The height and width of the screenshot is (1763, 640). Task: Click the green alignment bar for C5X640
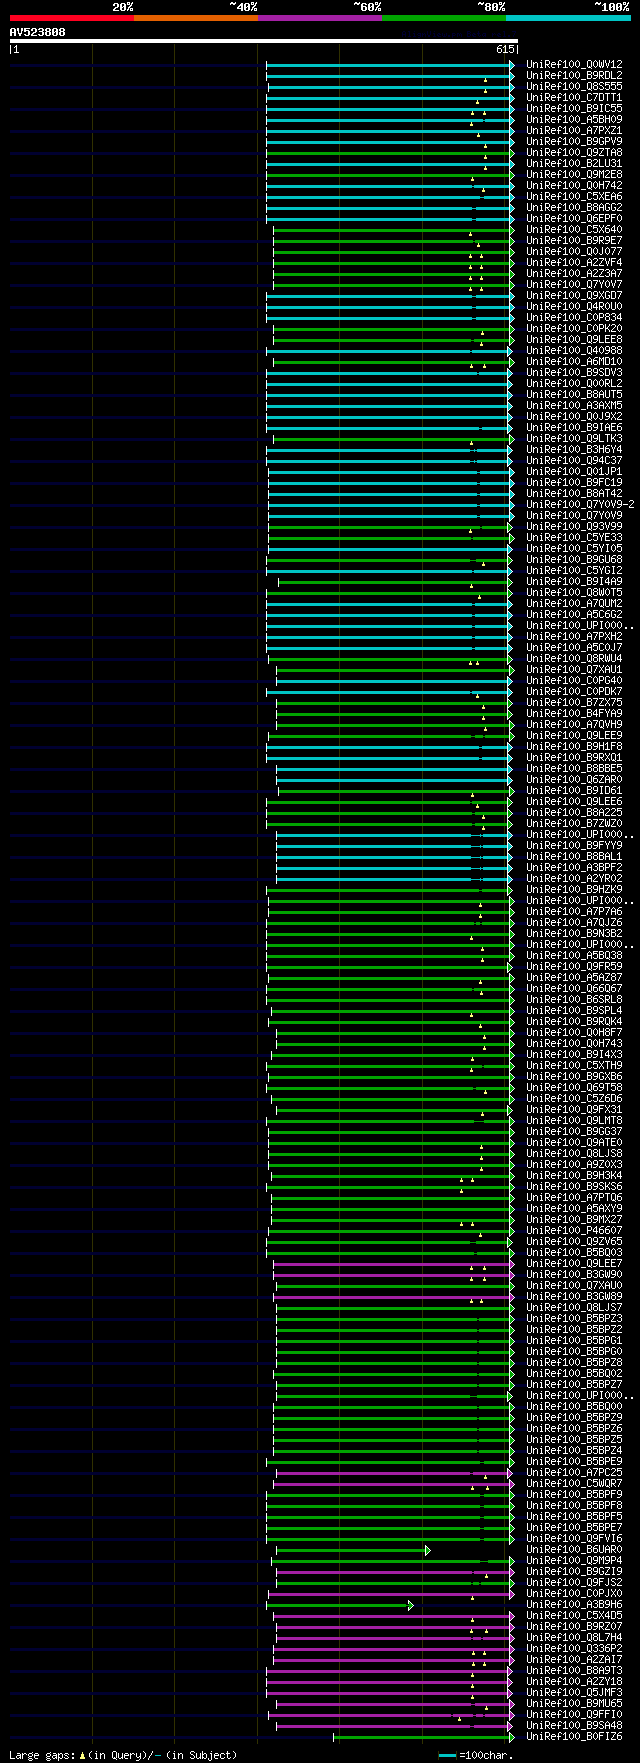pyautogui.click(x=394, y=230)
